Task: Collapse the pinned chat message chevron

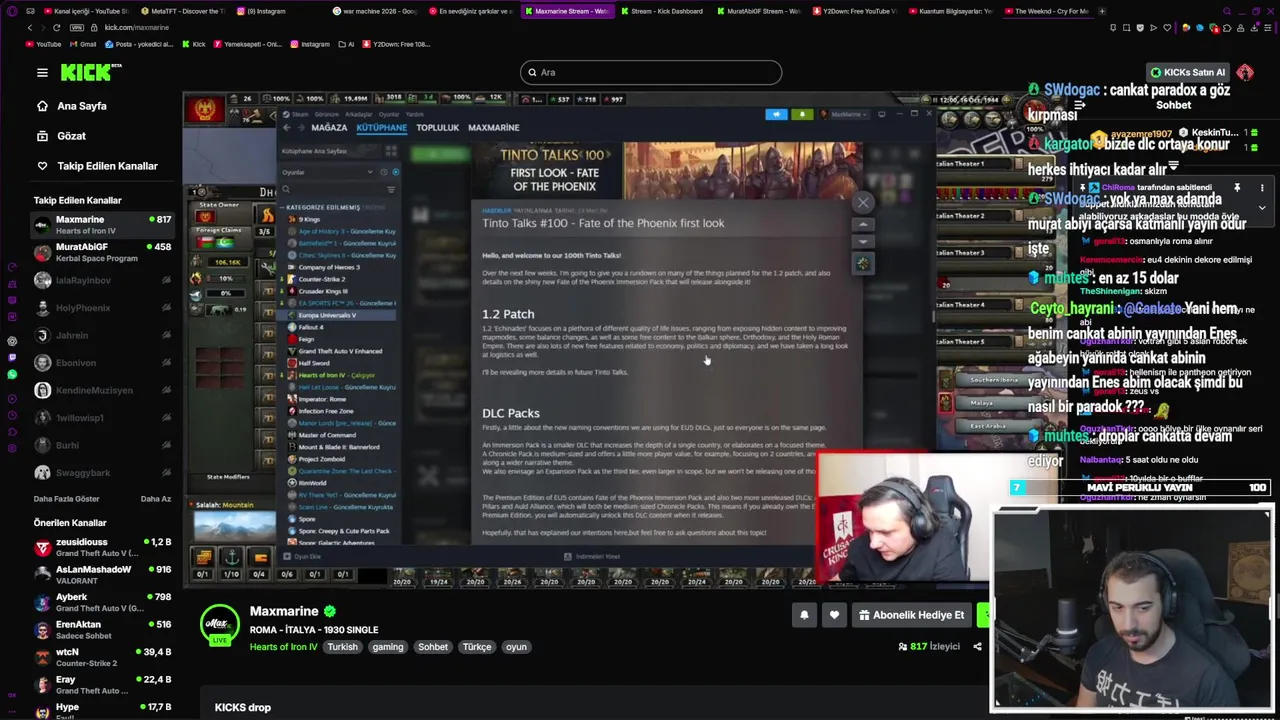Action: 1262,208
